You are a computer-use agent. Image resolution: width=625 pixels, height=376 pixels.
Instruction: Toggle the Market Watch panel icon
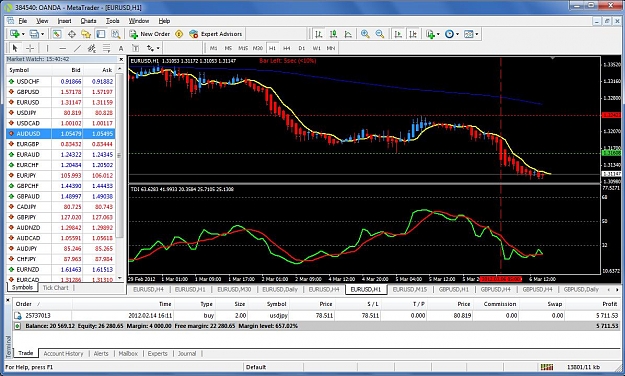pos(57,34)
